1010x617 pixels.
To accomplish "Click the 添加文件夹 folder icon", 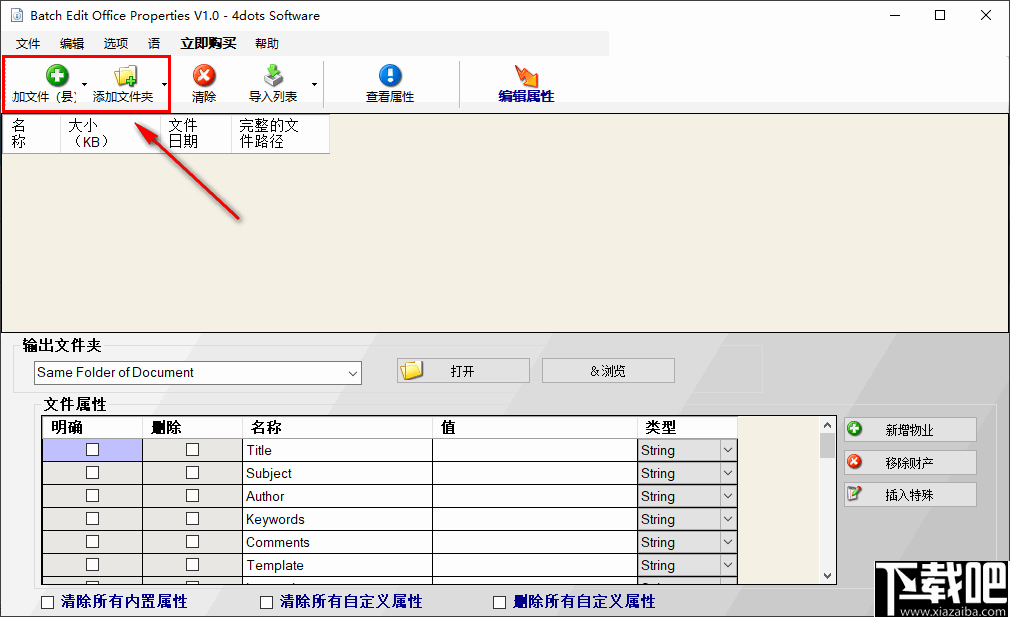I will pos(126,74).
